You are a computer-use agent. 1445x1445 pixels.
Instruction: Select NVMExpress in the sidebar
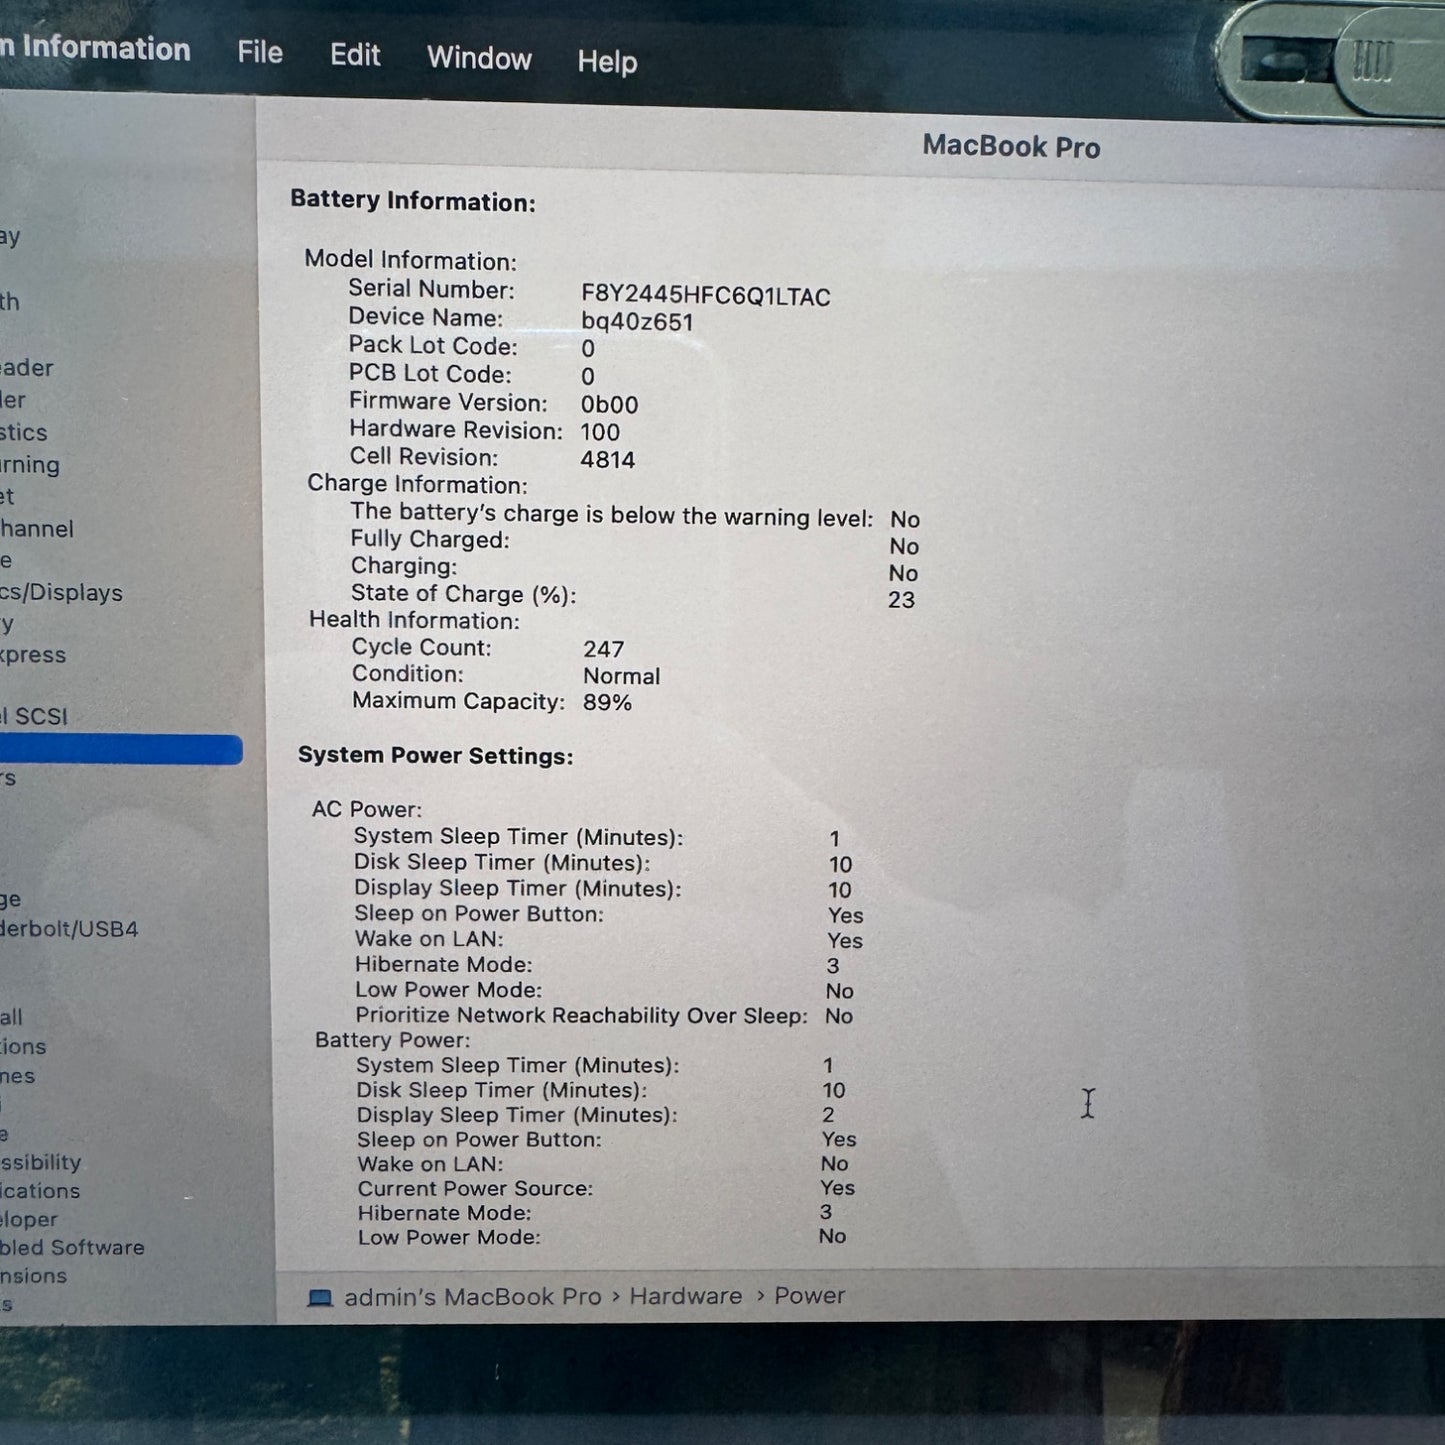33,655
